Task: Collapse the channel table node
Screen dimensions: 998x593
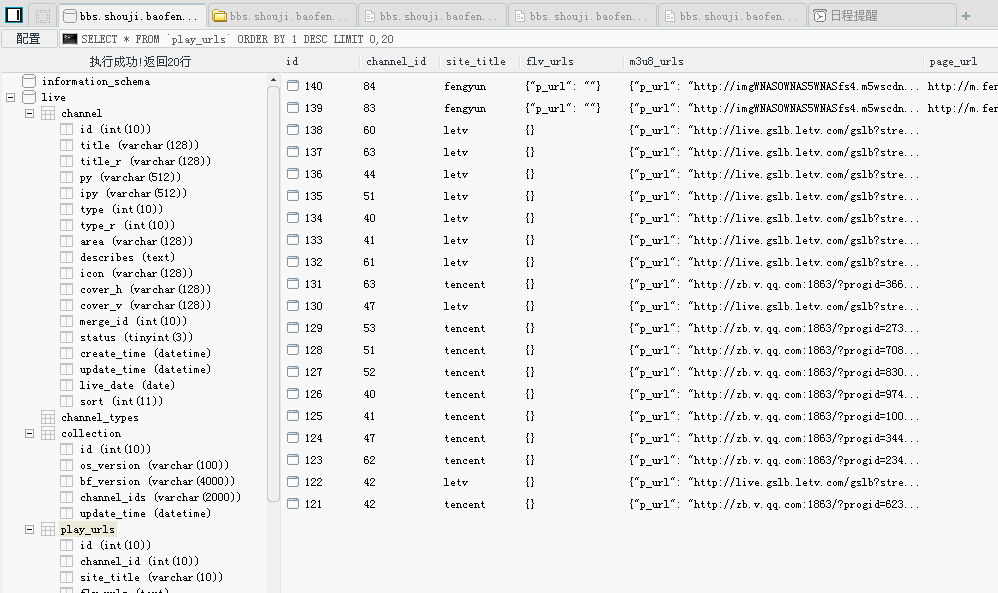Action: coord(29,113)
